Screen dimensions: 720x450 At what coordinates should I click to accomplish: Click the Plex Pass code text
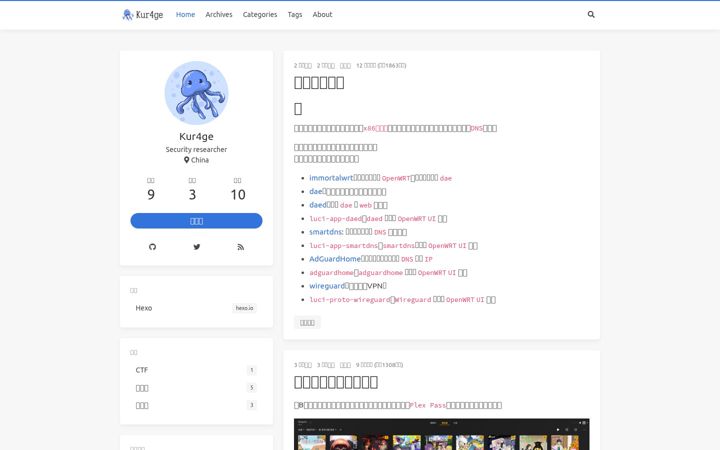pos(428,405)
